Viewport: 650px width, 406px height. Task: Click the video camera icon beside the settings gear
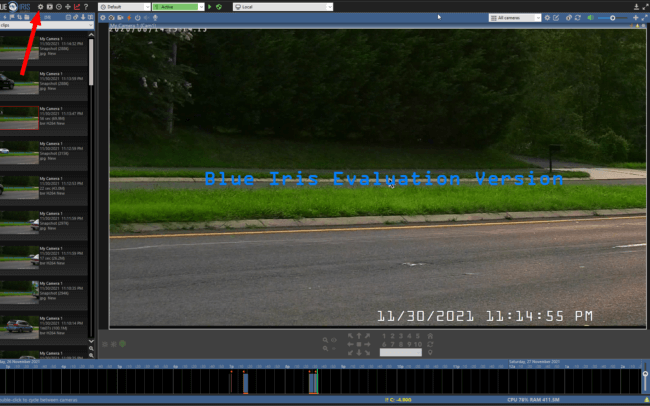tap(50, 7)
